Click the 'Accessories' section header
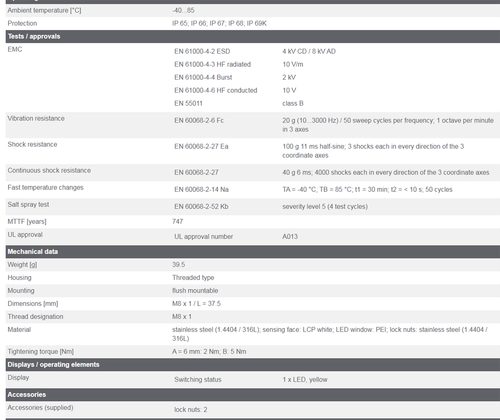 coord(253,395)
